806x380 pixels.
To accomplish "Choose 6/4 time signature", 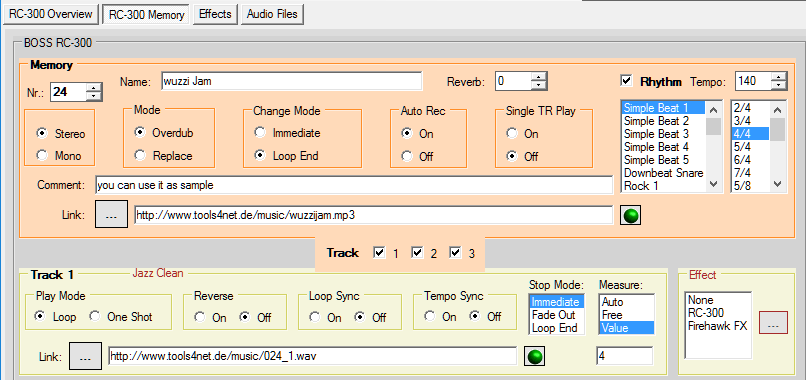I will click(750, 159).
